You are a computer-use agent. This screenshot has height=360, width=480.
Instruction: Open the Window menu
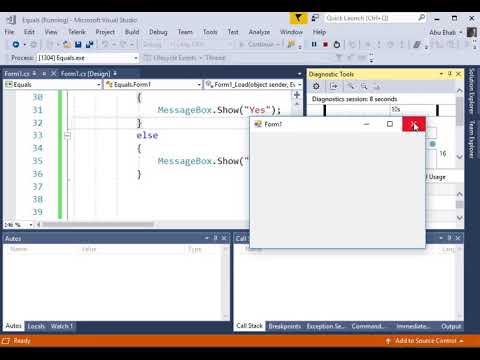click(291, 32)
